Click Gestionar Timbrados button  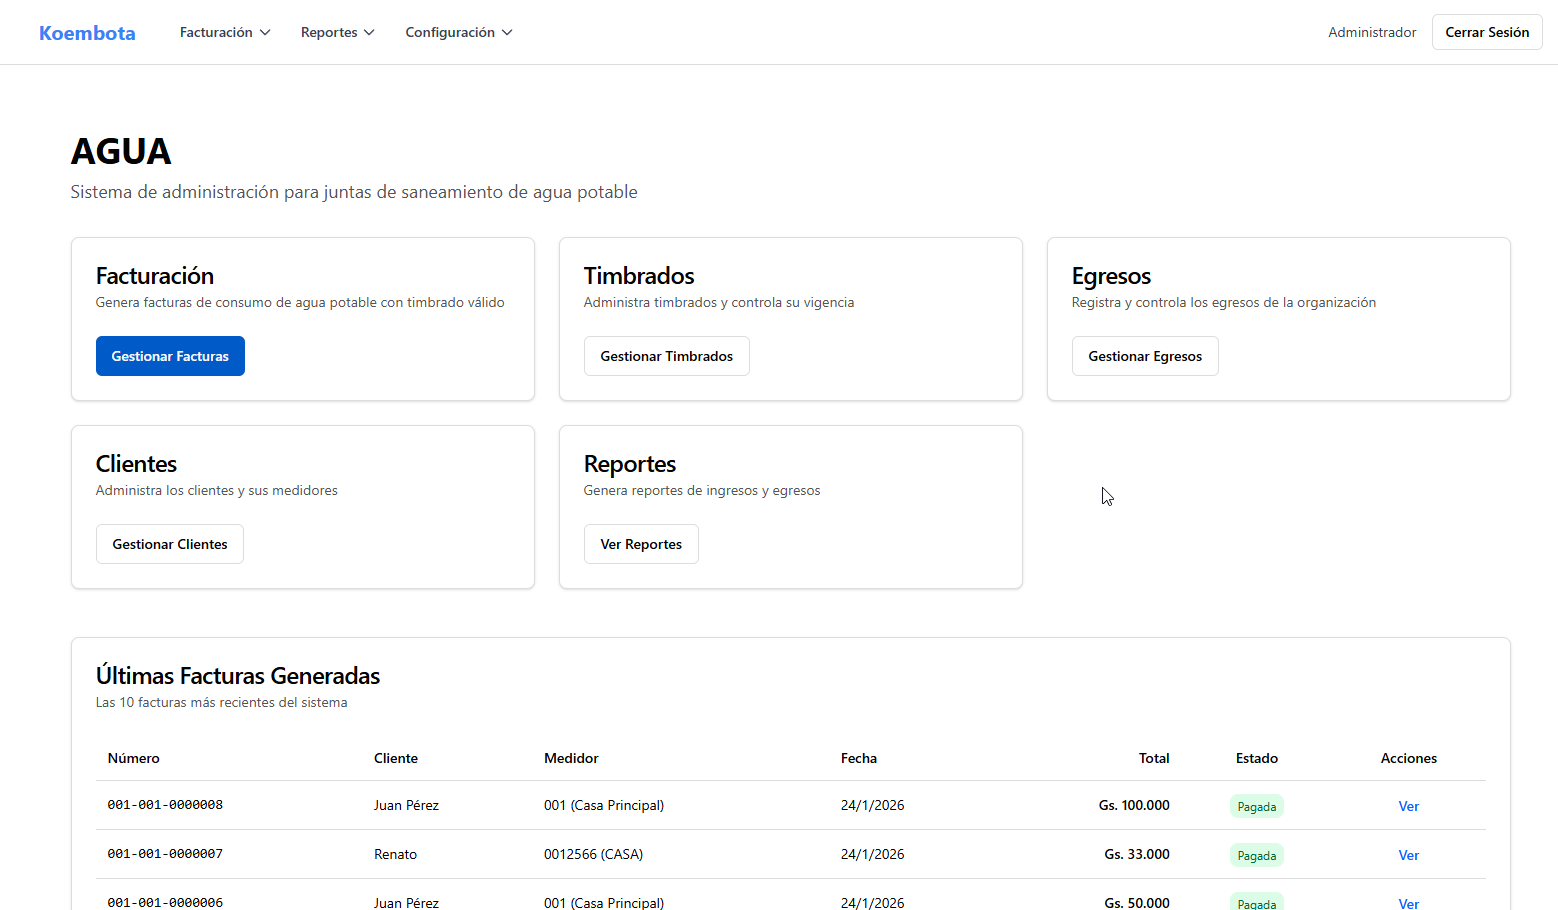666,356
